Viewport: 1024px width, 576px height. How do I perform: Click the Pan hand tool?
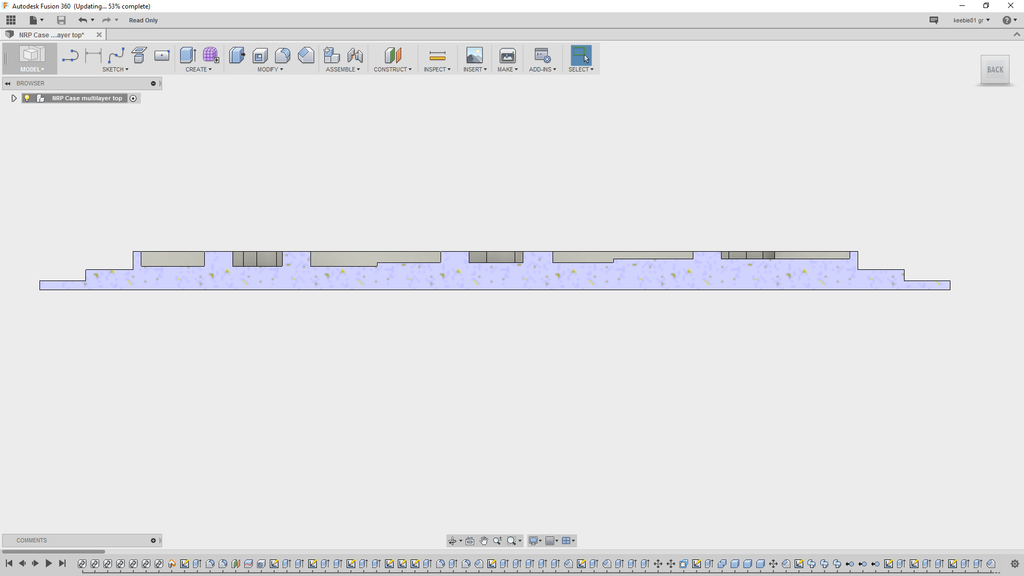(483, 541)
